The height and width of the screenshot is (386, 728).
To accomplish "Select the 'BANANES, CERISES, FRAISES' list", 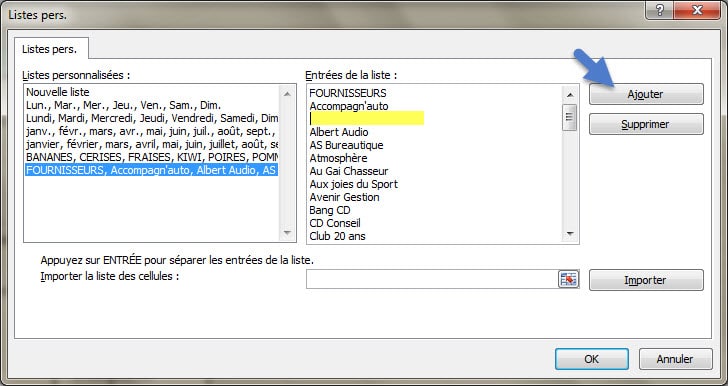I will 152,157.
